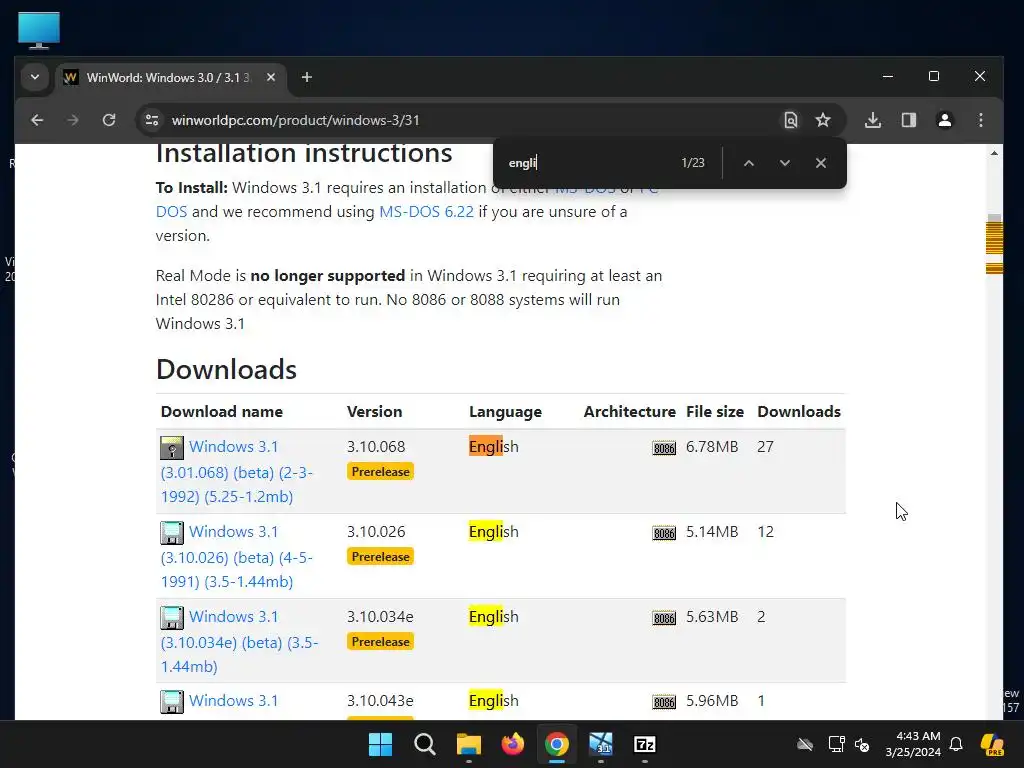Open Windows taskbar Search
The width and height of the screenshot is (1024, 768).
tap(424, 744)
